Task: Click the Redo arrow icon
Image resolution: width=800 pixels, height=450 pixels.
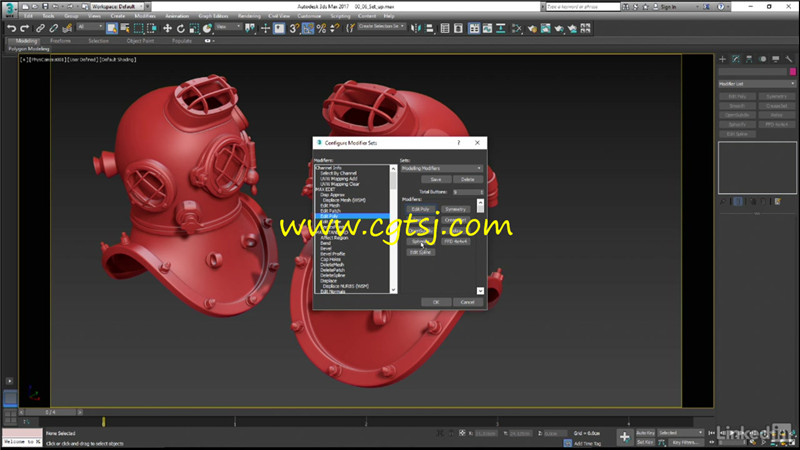Action: (24, 29)
